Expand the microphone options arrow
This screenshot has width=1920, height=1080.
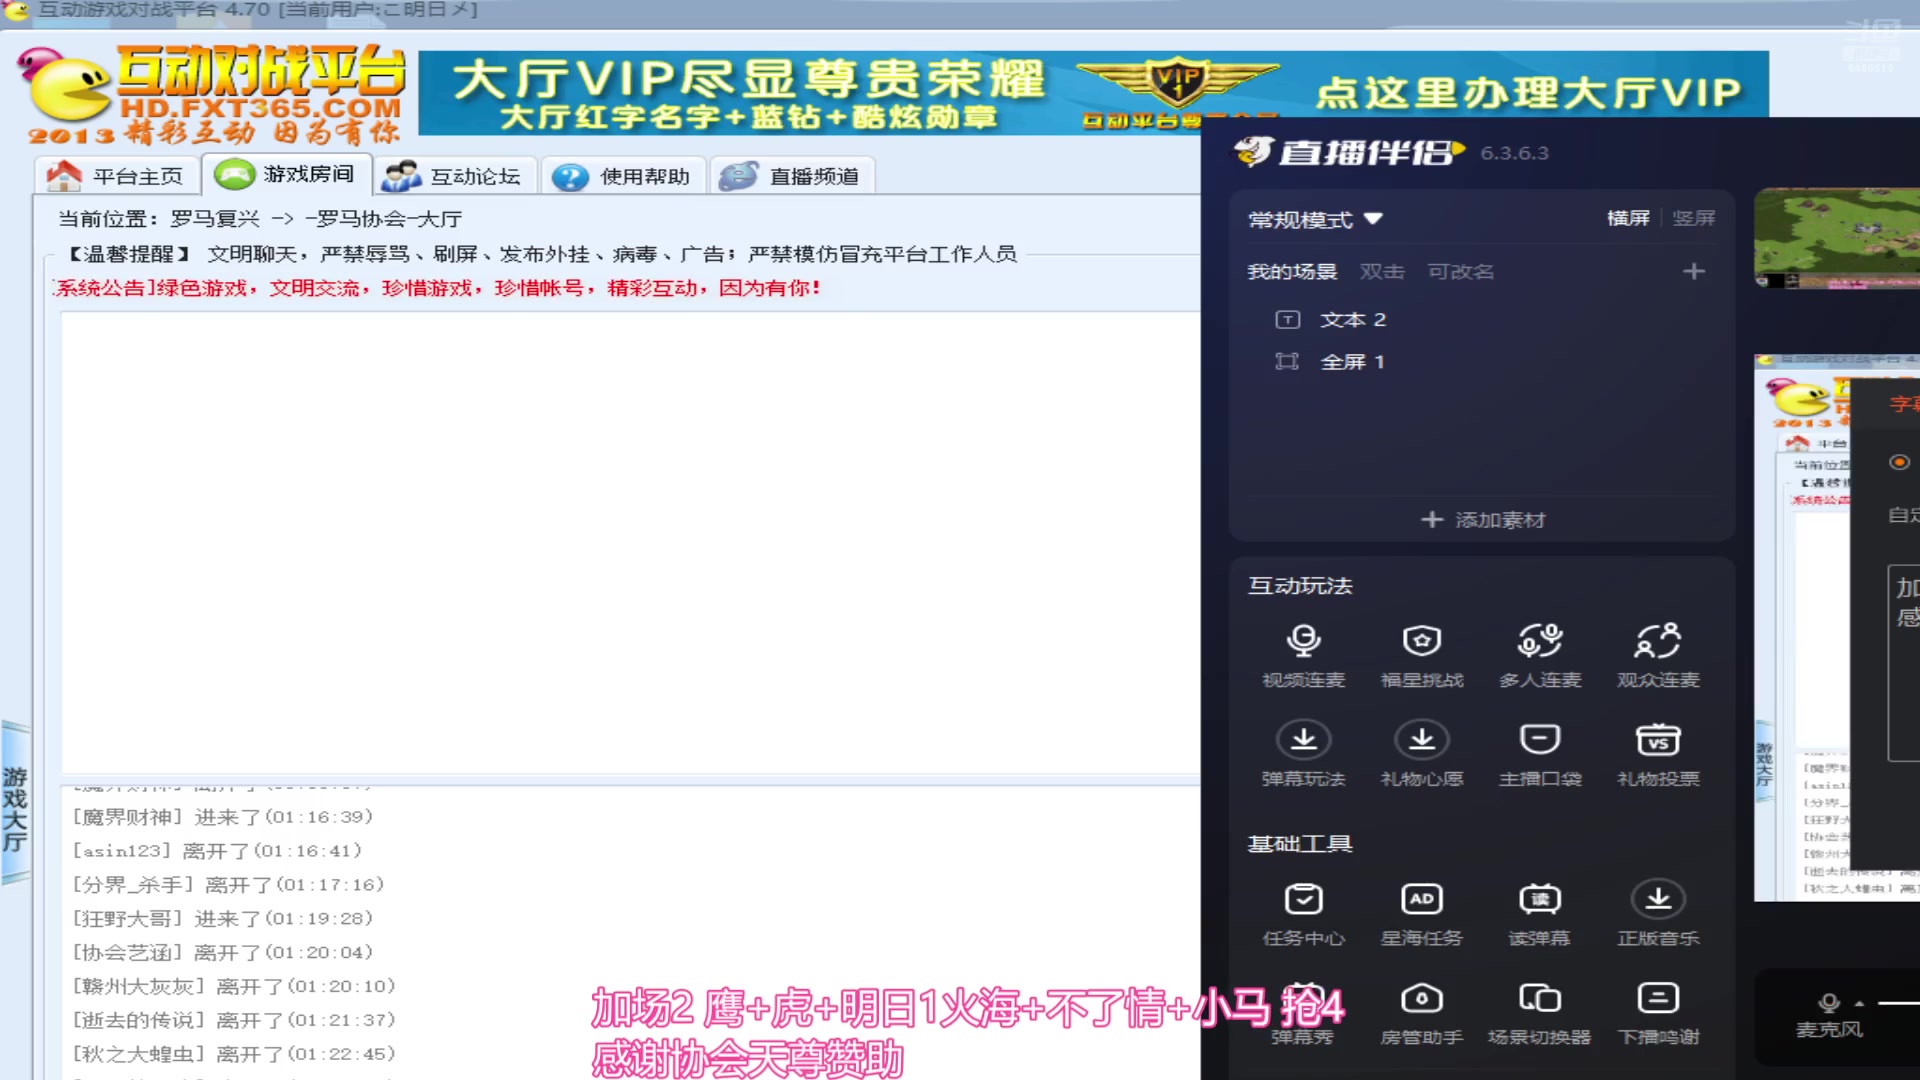[1859, 1003]
